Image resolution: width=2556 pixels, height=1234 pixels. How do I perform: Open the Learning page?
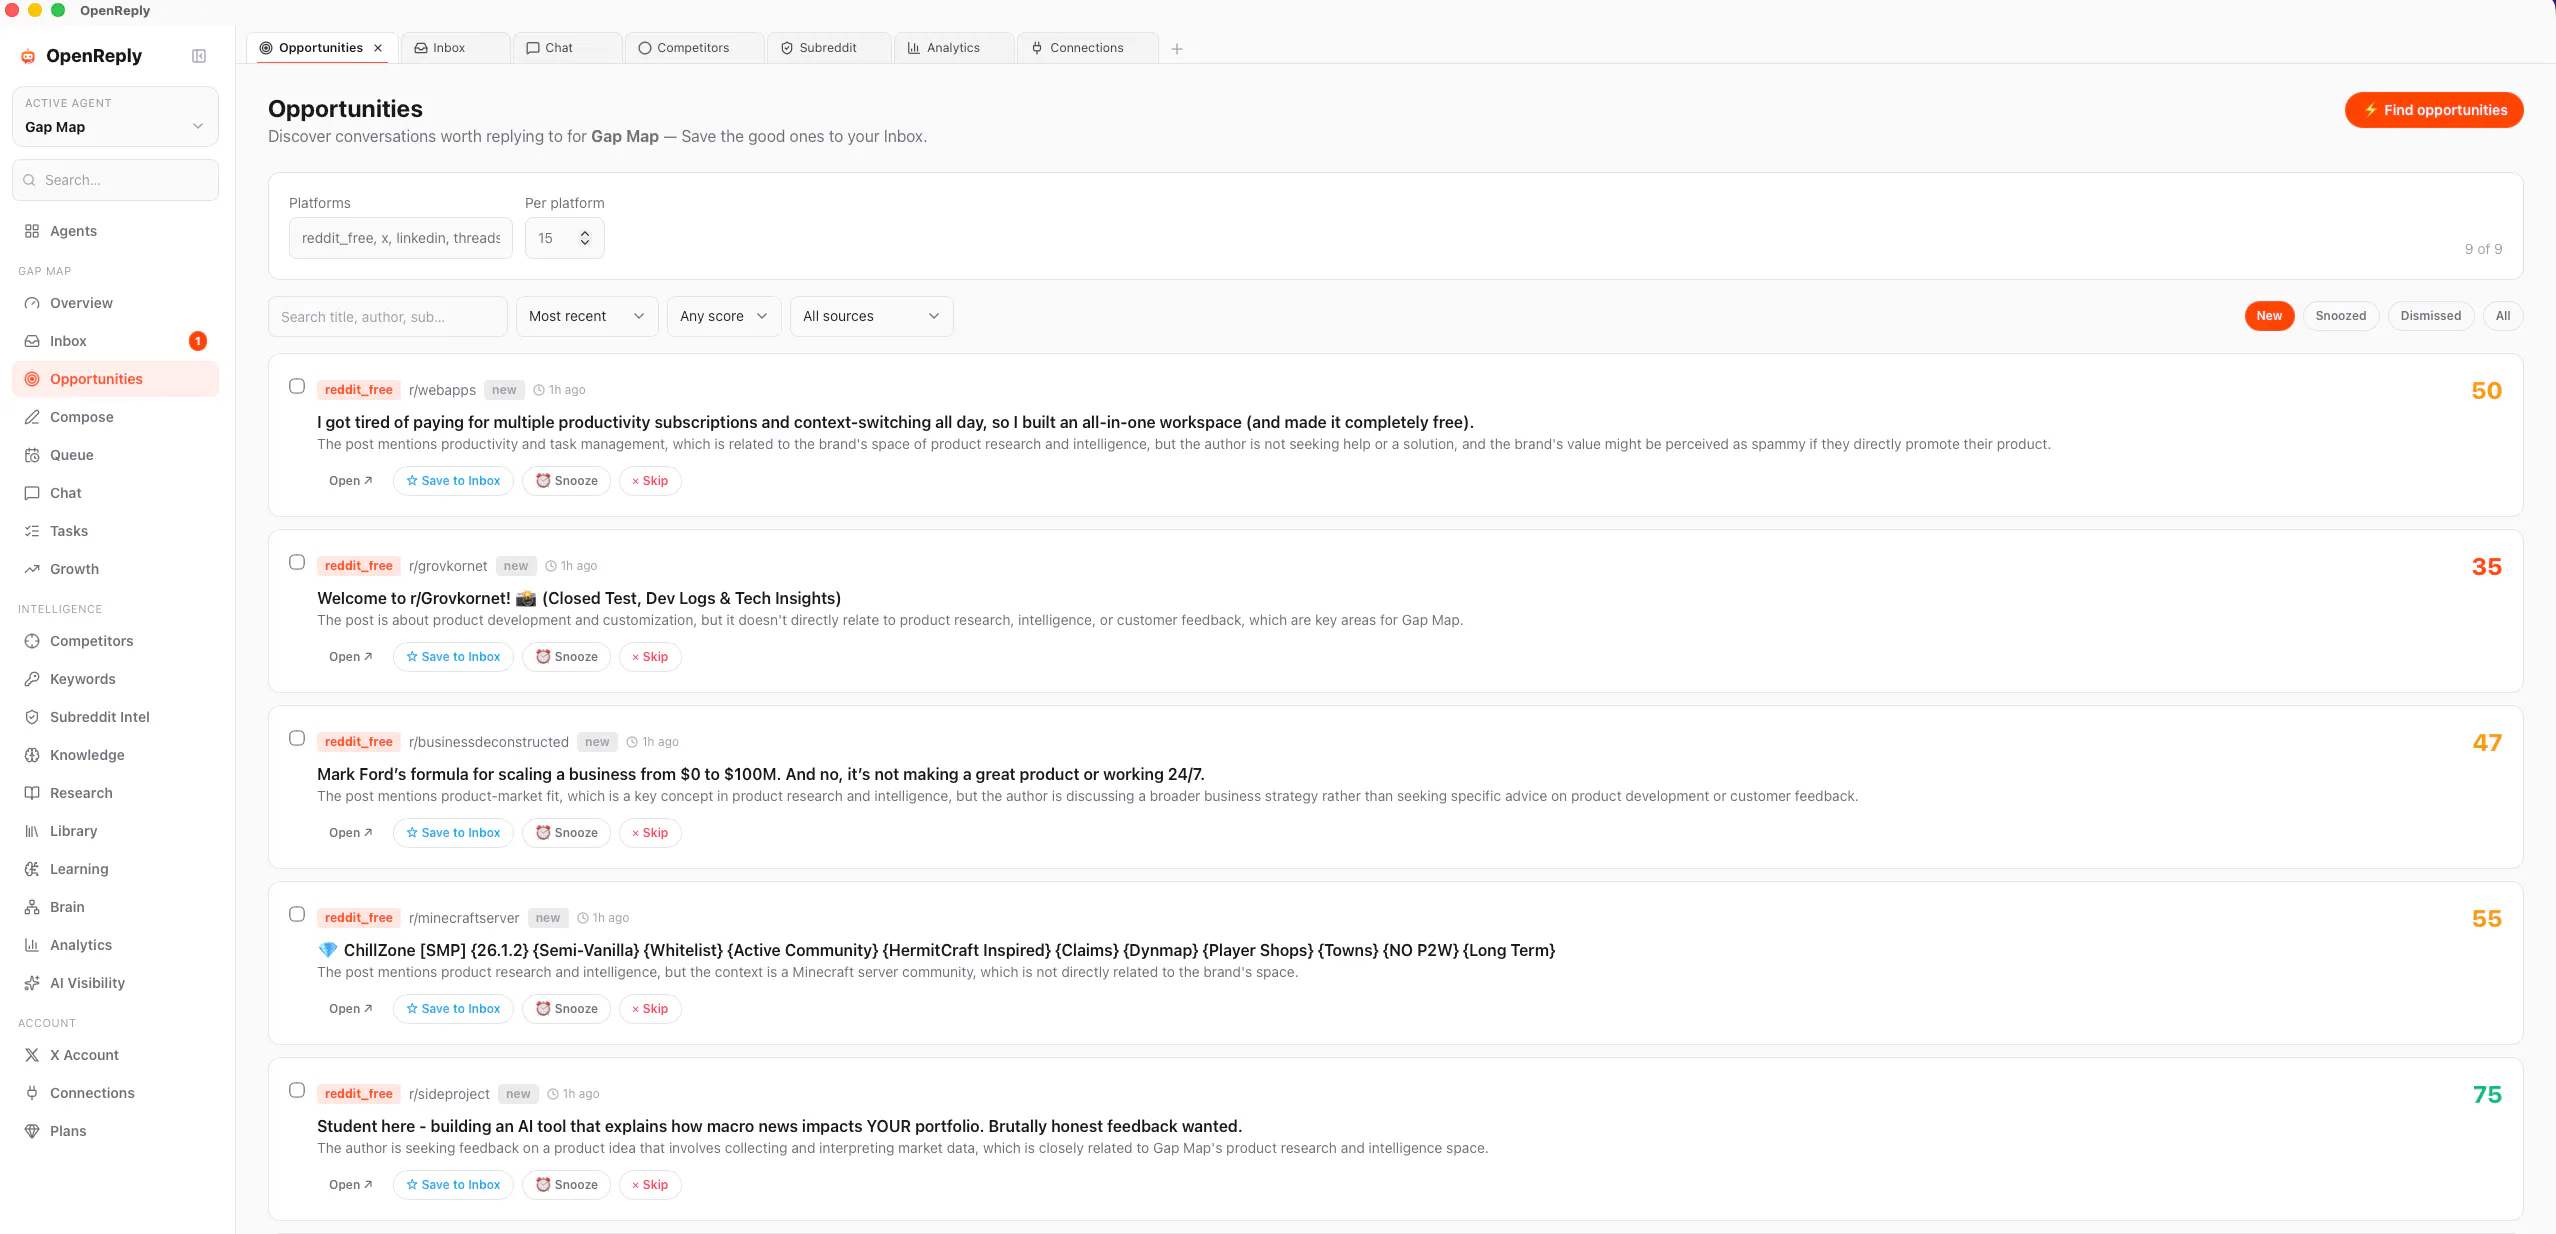pos(115,869)
